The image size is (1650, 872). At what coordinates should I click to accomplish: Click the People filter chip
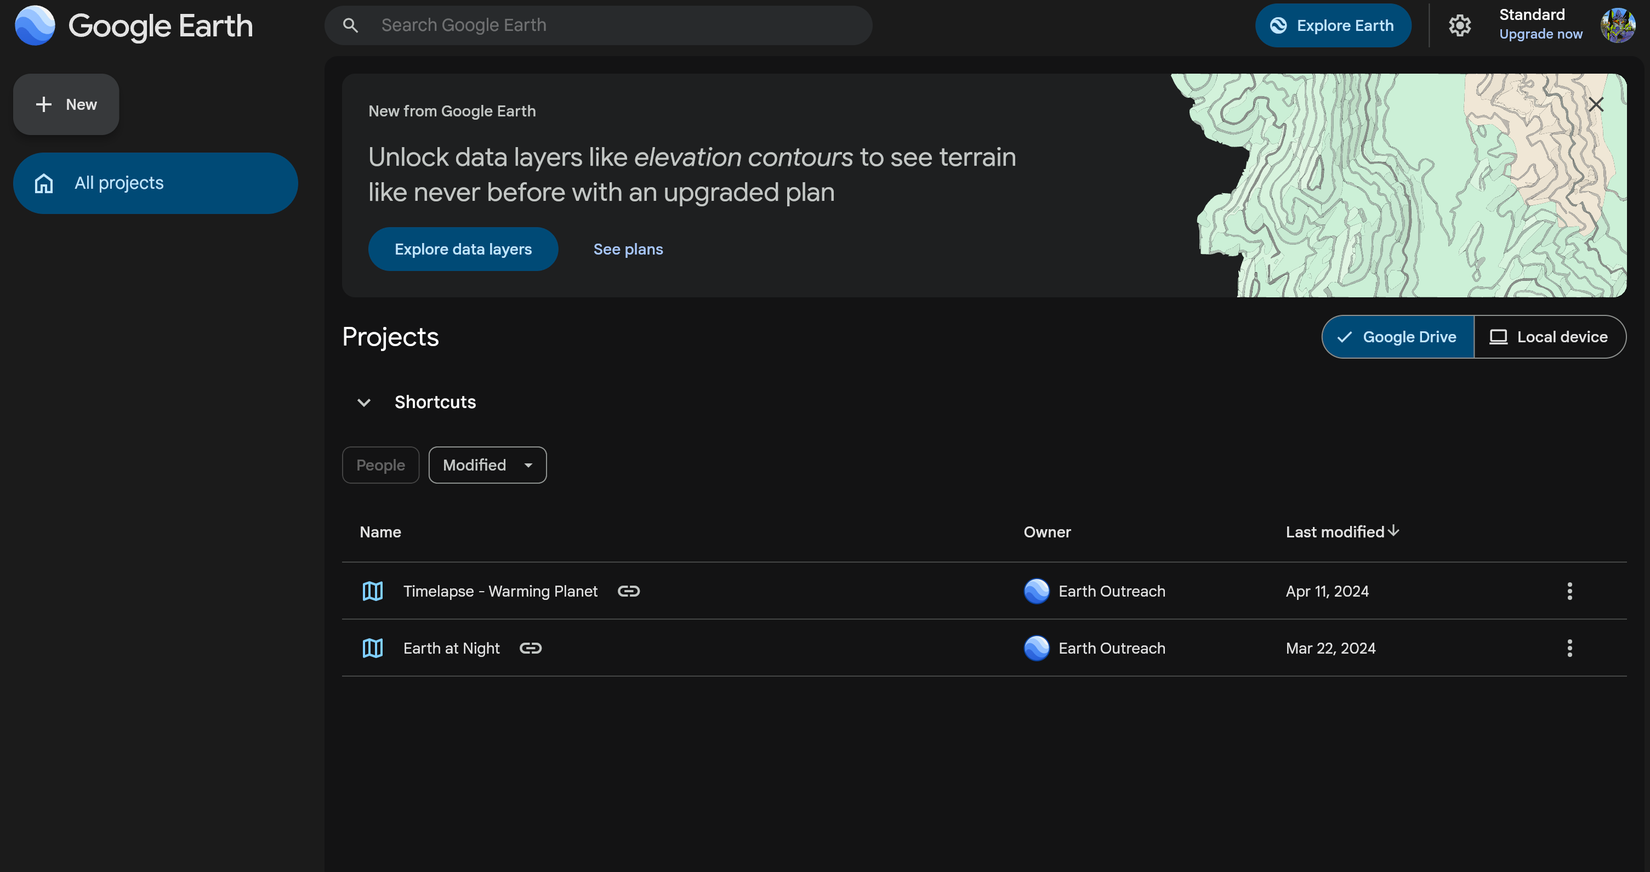(381, 465)
